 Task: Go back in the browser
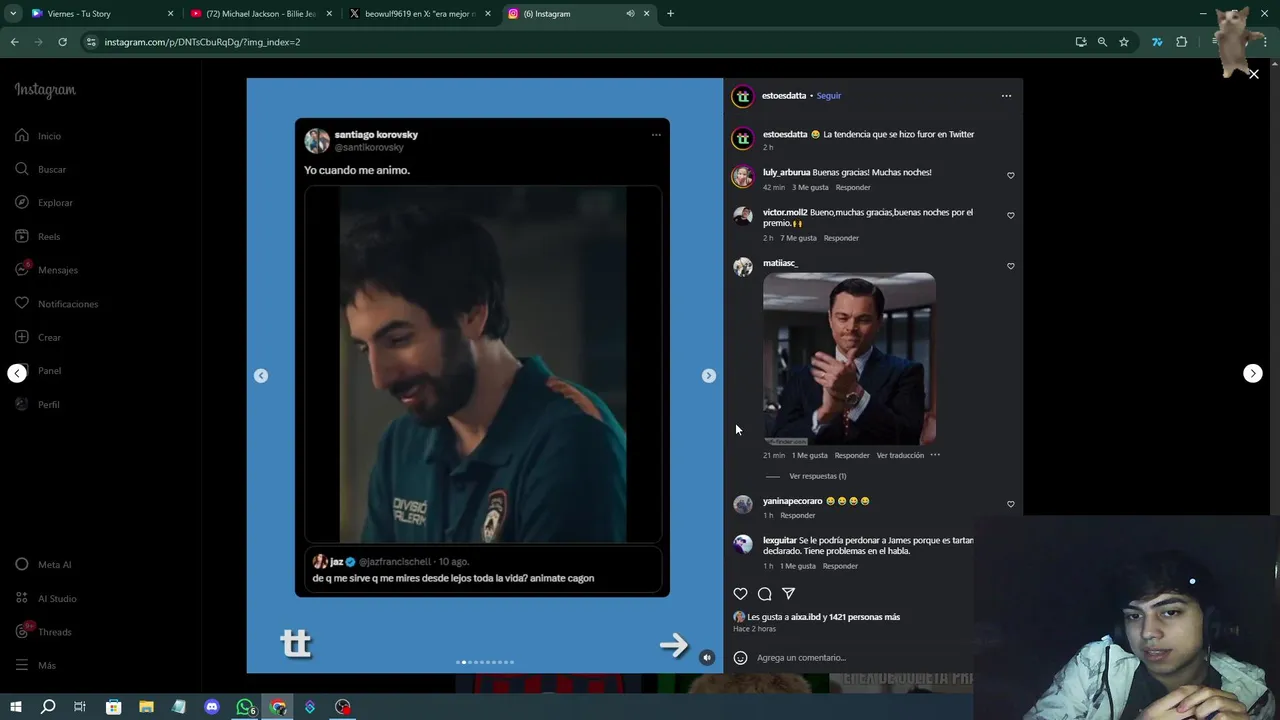click(14, 42)
